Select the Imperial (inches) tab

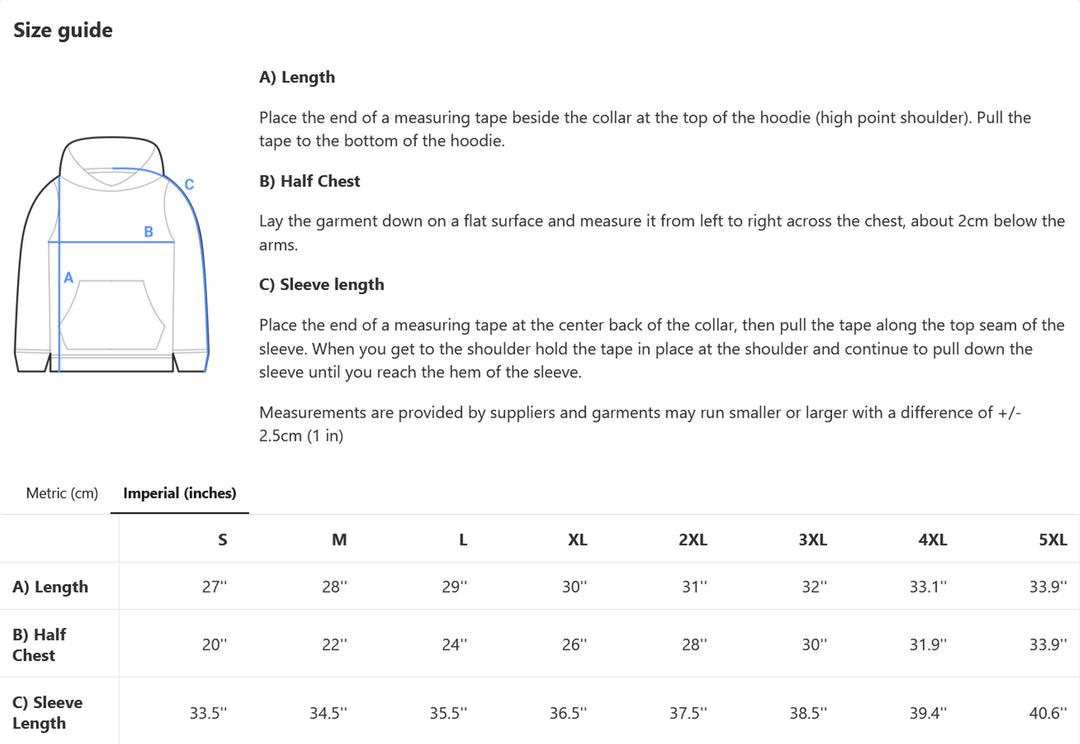[x=180, y=493]
